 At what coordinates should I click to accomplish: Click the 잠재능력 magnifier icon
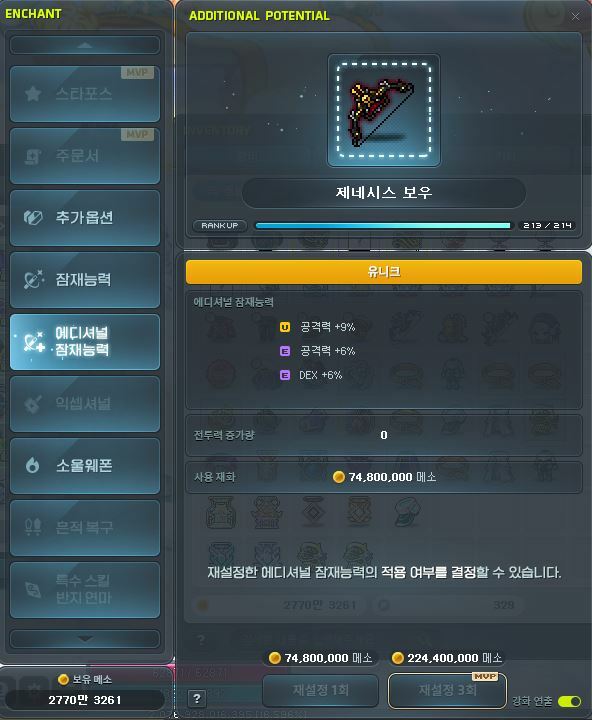tap(33, 279)
